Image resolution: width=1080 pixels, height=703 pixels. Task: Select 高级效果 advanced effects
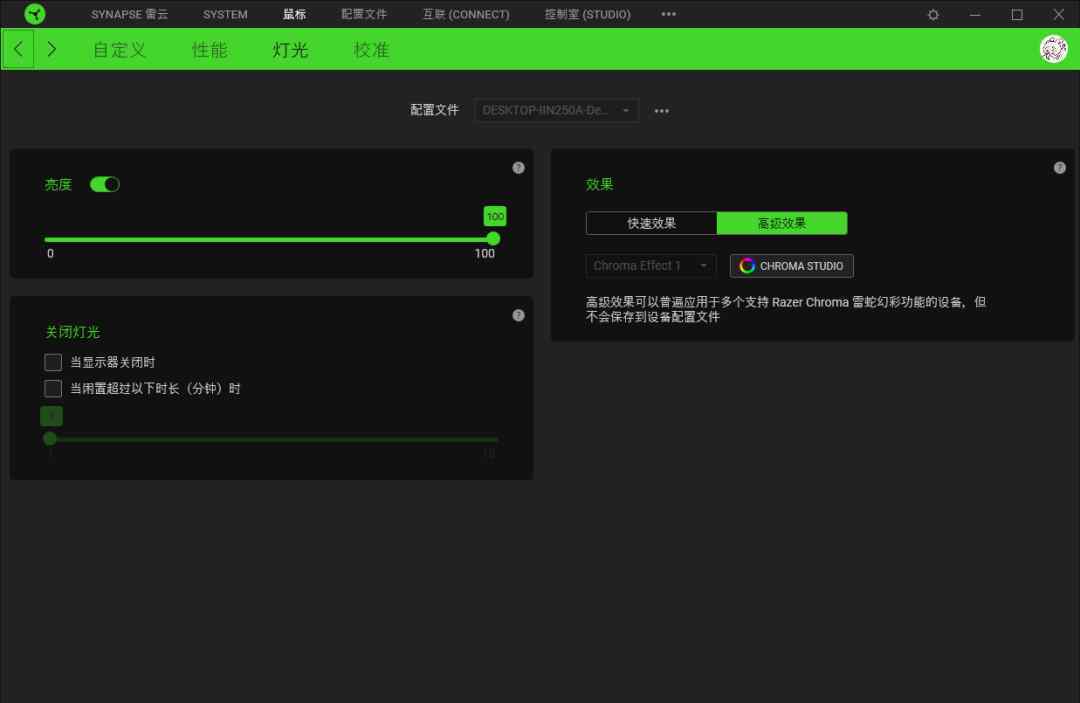(x=782, y=223)
